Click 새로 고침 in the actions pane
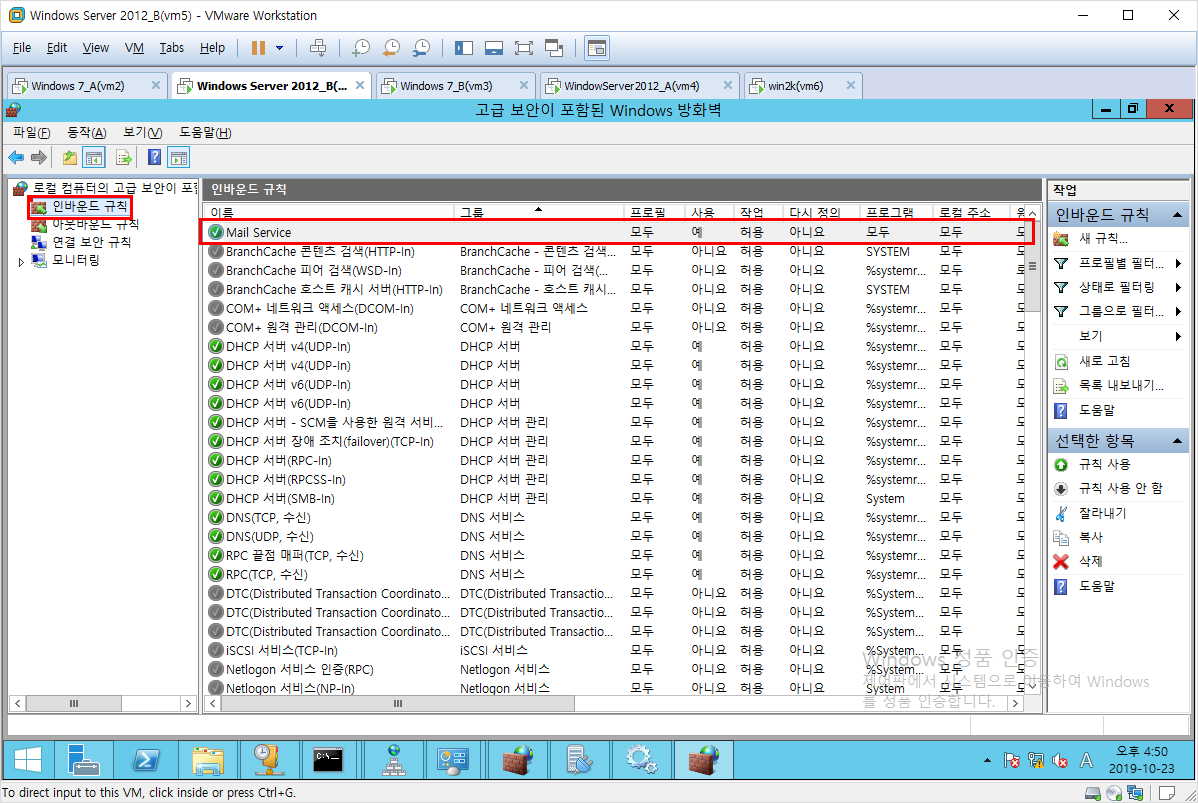This screenshot has width=1198, height=803. [1104, 361]
